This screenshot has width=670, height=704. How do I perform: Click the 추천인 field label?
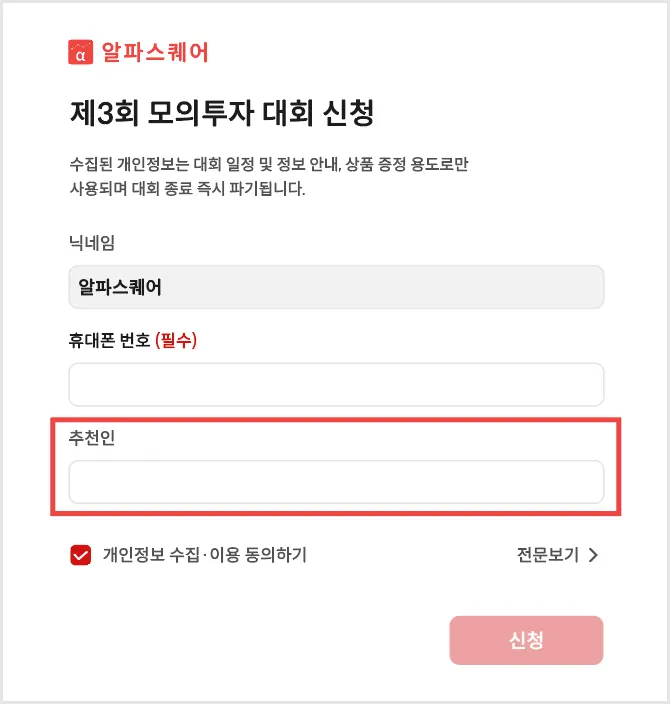point(92,437)
